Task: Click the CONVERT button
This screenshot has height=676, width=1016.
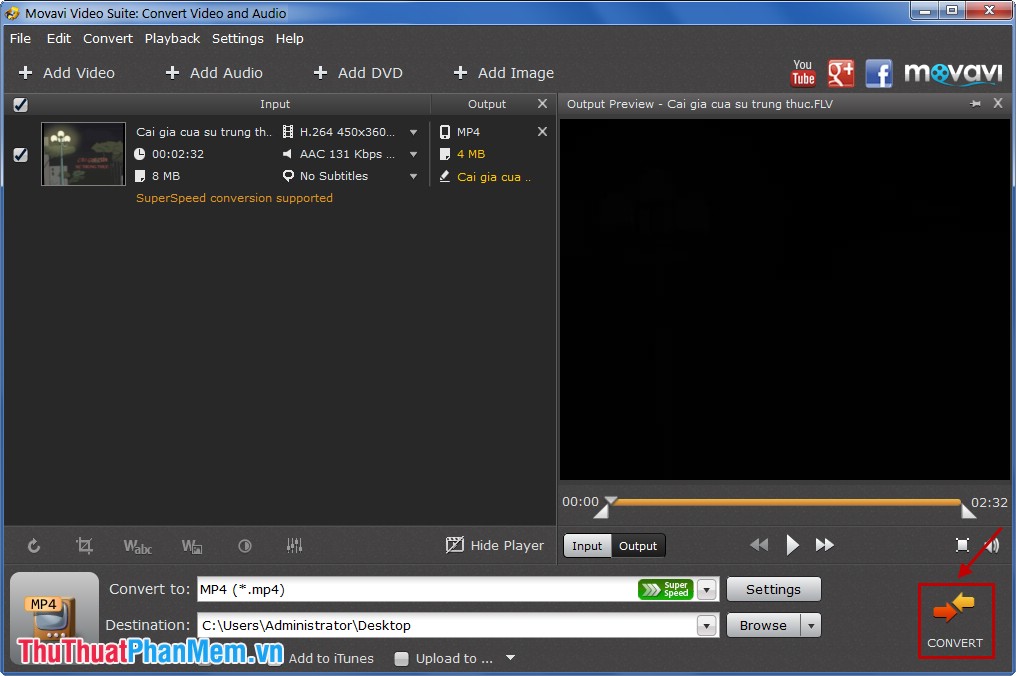Action: 955,620
